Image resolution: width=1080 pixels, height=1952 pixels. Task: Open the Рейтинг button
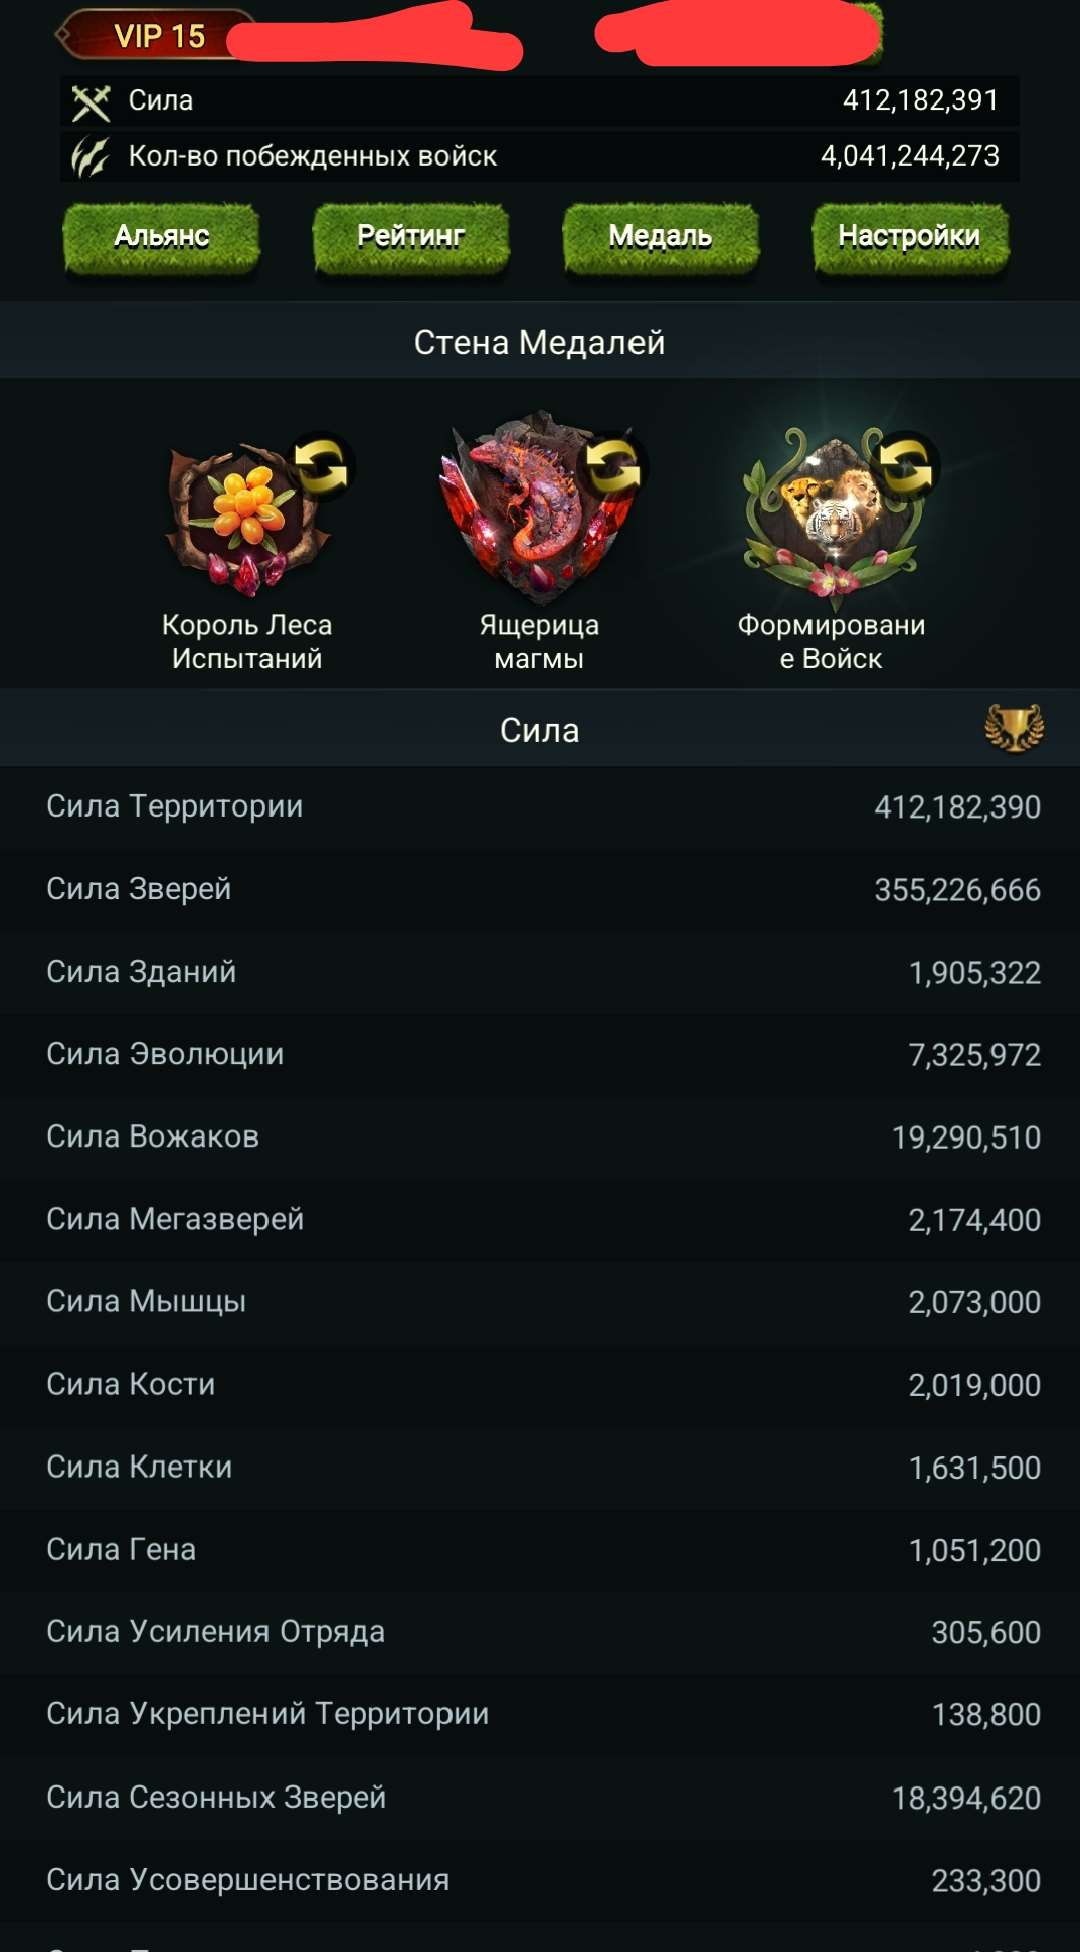tap(411, 237)
